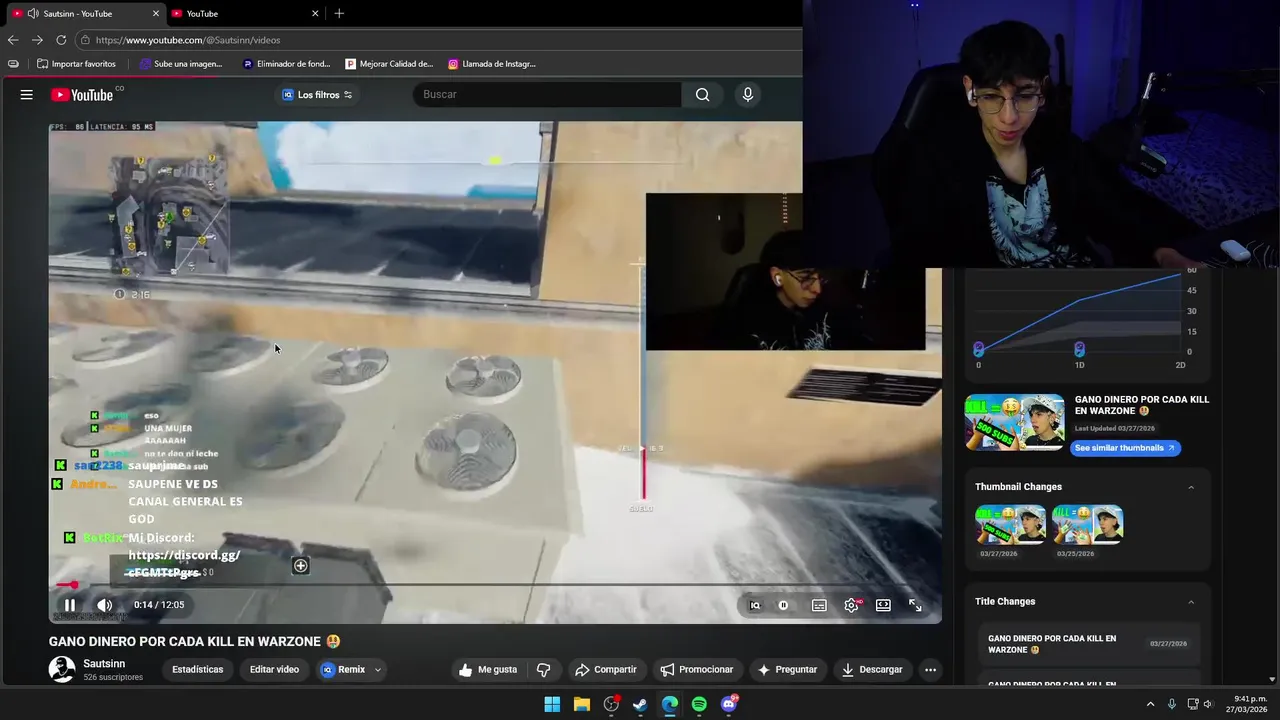Reload the page
The width and height of the screenshot is (1280, 720).
[61, 40]
